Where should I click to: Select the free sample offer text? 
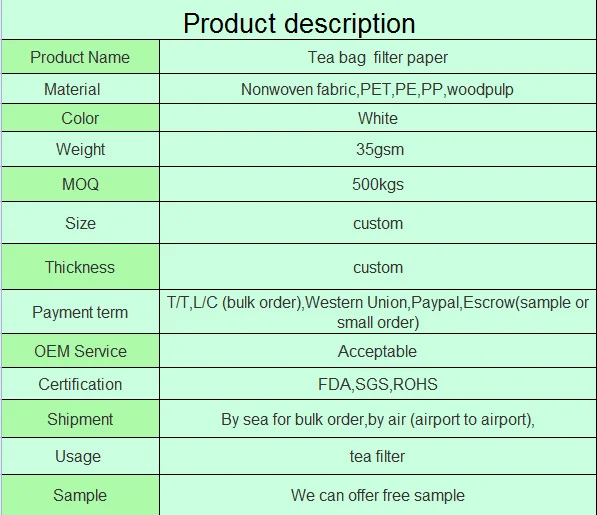point(378,495)
